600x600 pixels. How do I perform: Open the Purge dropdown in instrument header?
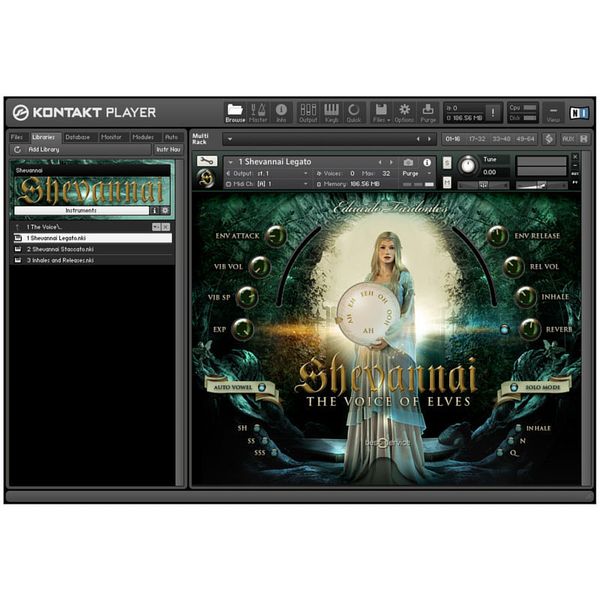(x=413, y=173)
